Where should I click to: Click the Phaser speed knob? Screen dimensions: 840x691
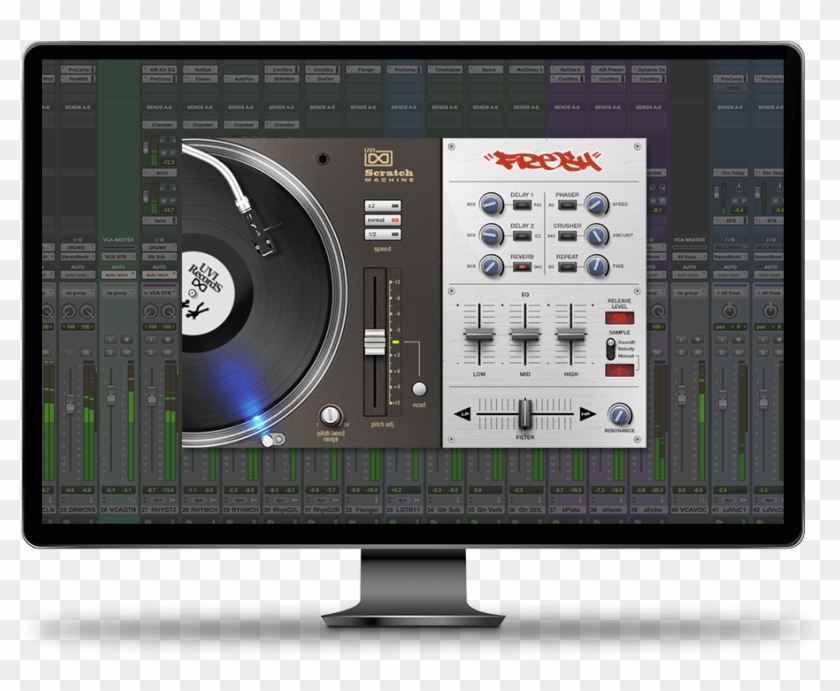[x=596, y=205]
